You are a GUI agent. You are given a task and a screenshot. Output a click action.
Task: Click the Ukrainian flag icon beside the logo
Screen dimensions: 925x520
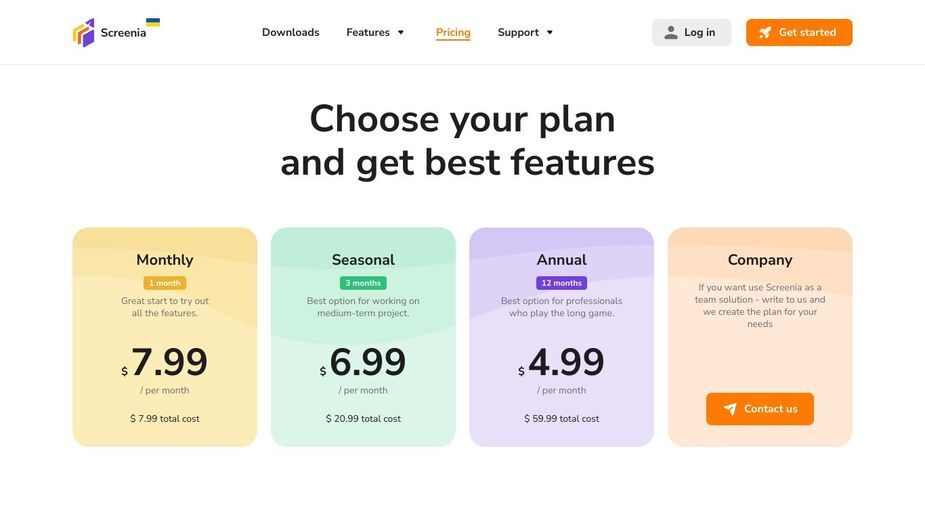coord(153,22)
